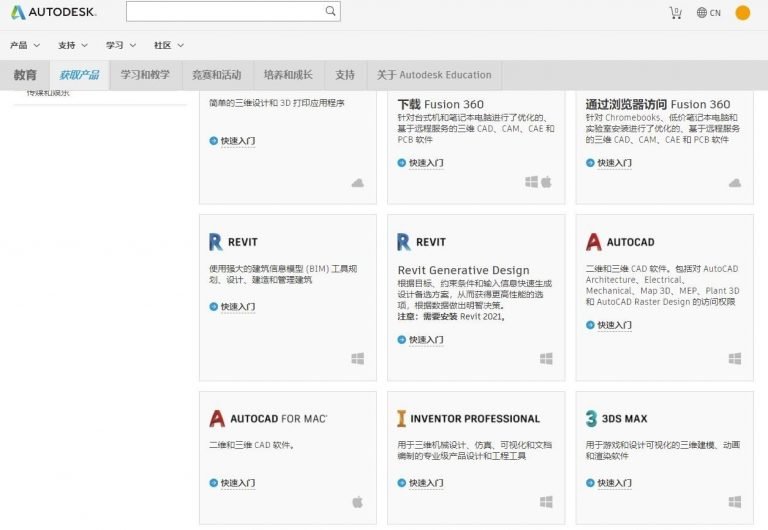768x530 pixels.
Task: Expand the 学习 dropdown menu
Action: [x=120, y=45]
